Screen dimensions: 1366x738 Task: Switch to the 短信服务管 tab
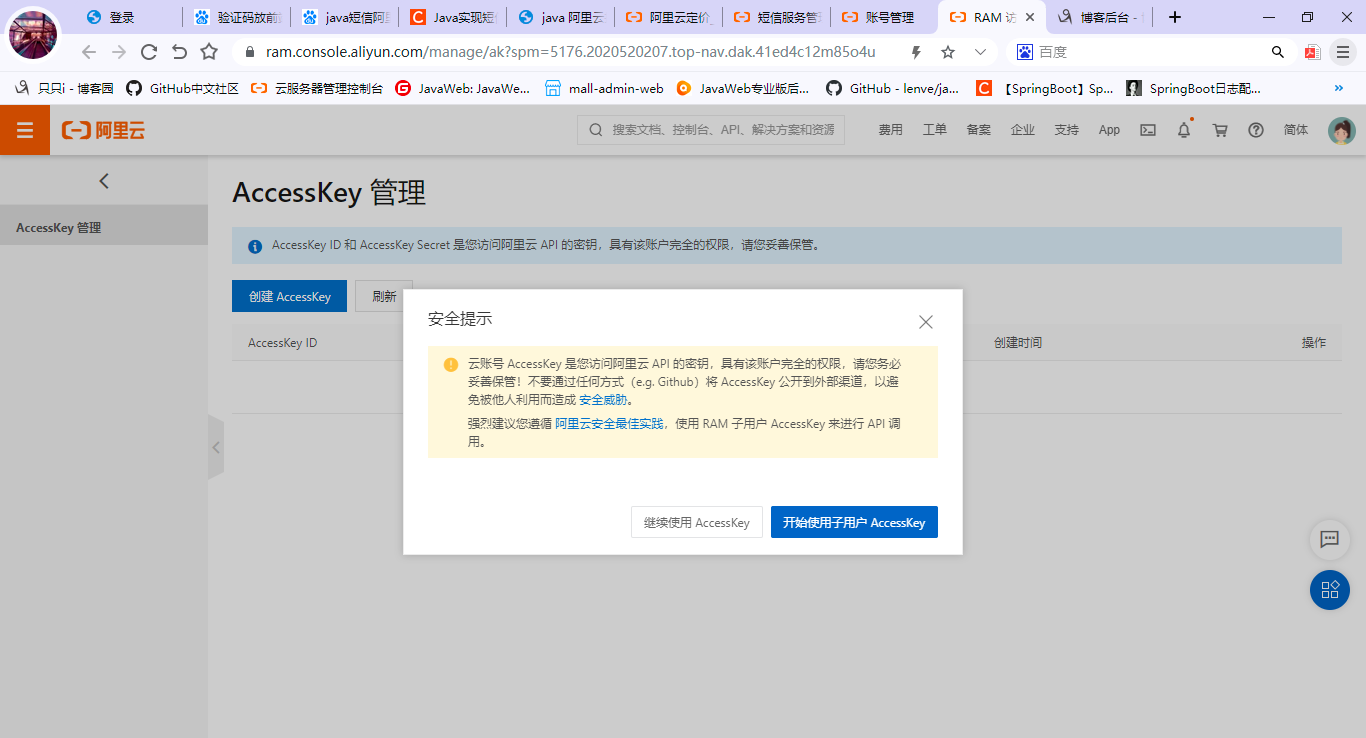778,17
